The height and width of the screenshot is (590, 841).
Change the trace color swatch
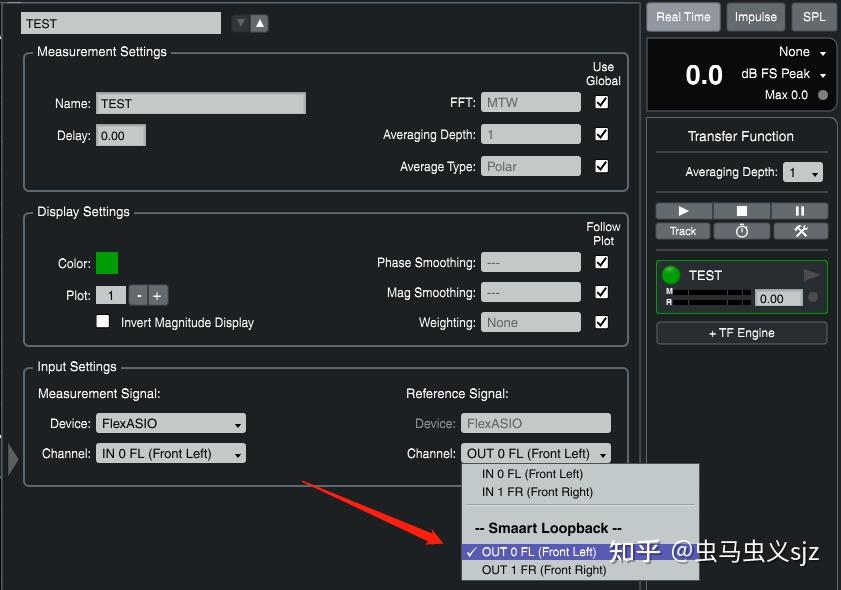click(108, 263)
